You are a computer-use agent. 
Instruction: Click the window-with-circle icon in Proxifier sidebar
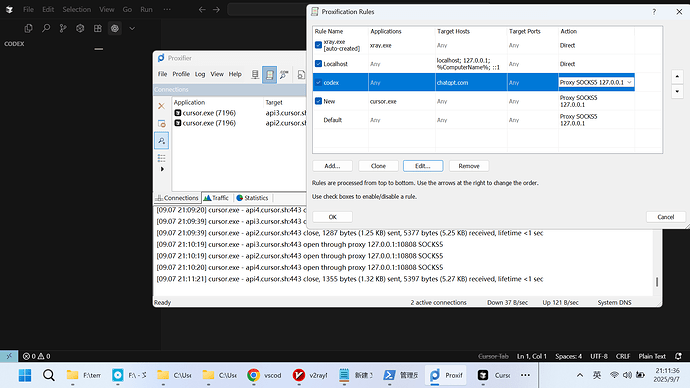[x=161, y=124]
